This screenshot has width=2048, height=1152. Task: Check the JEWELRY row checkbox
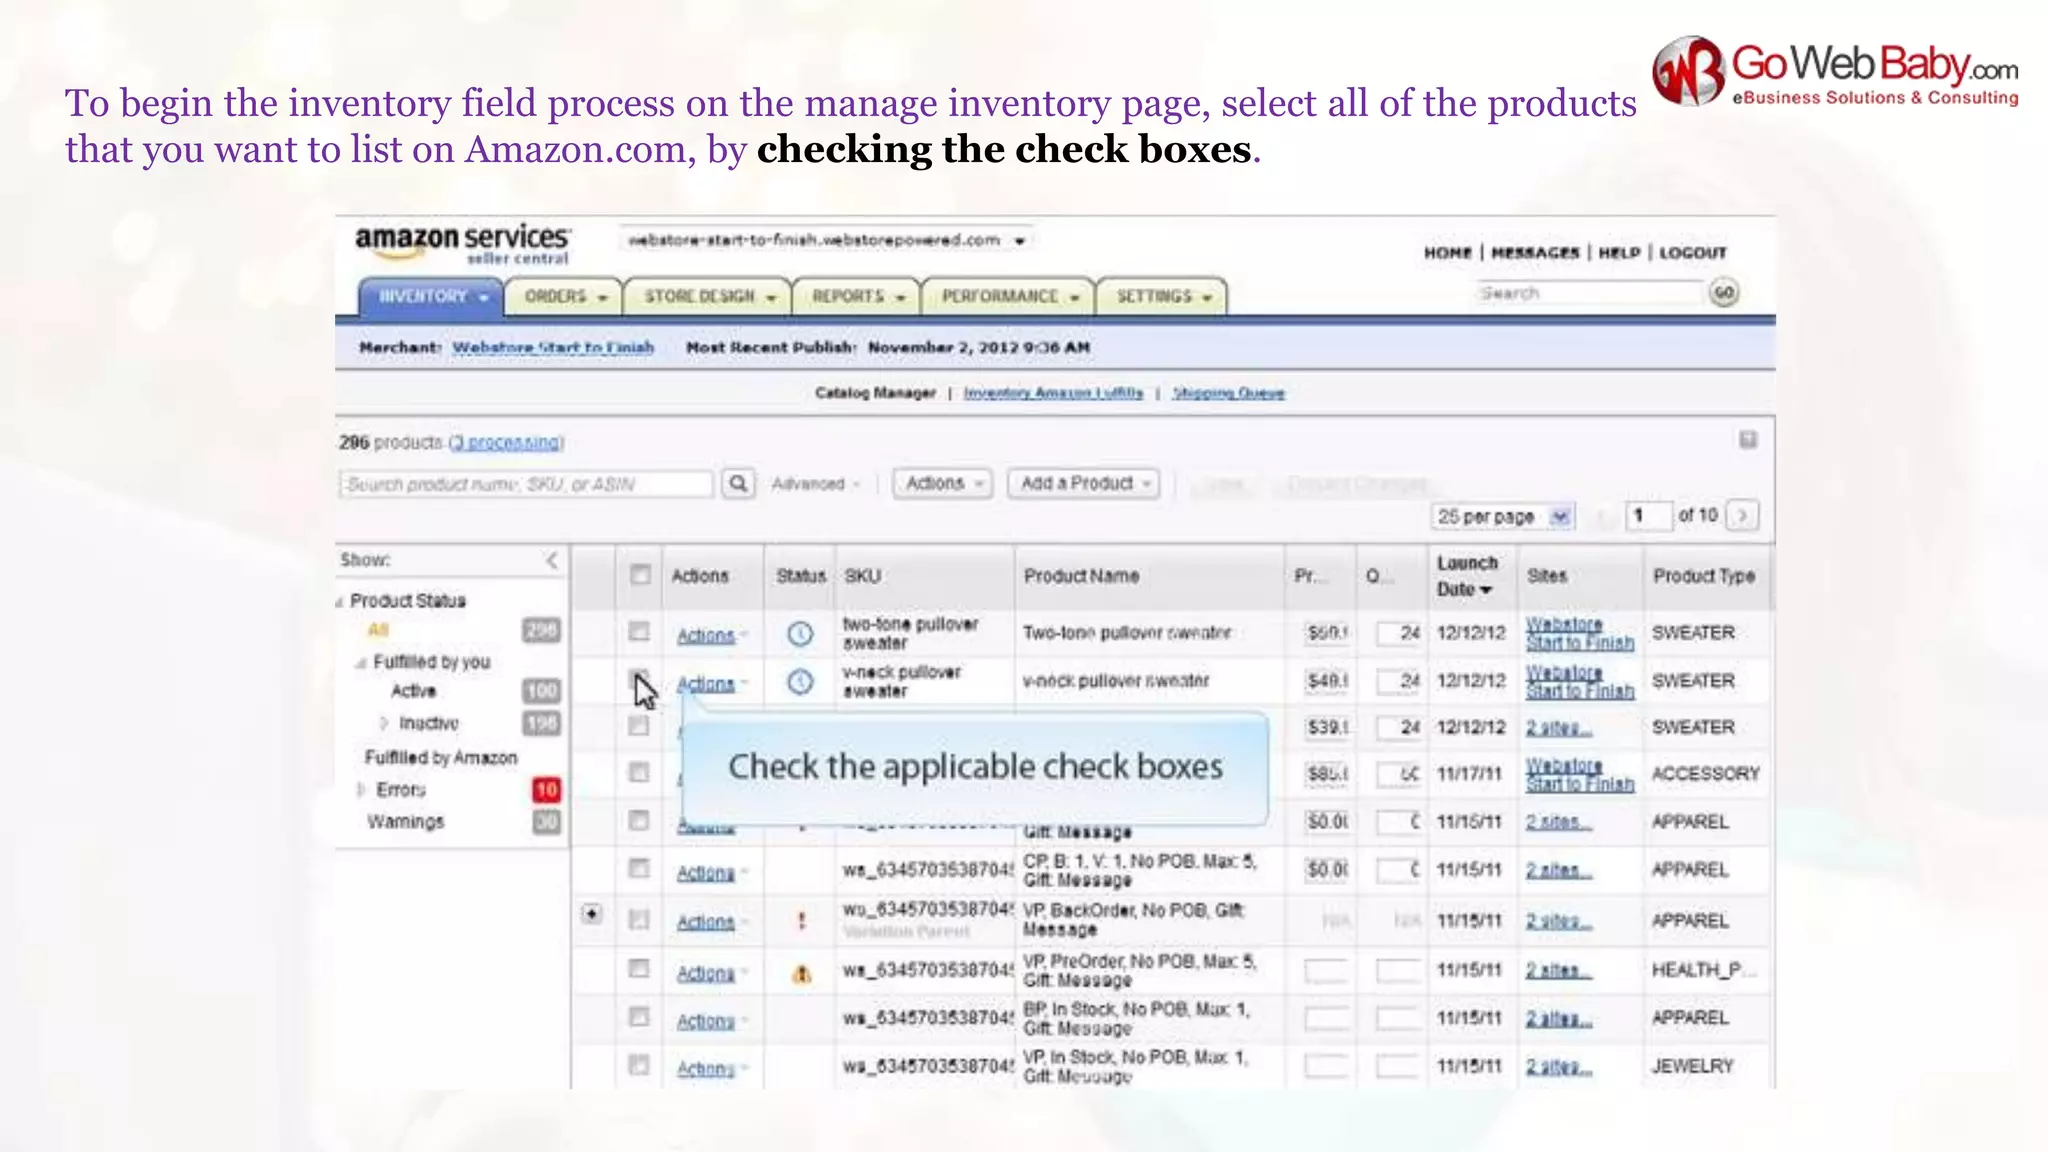639,1064
